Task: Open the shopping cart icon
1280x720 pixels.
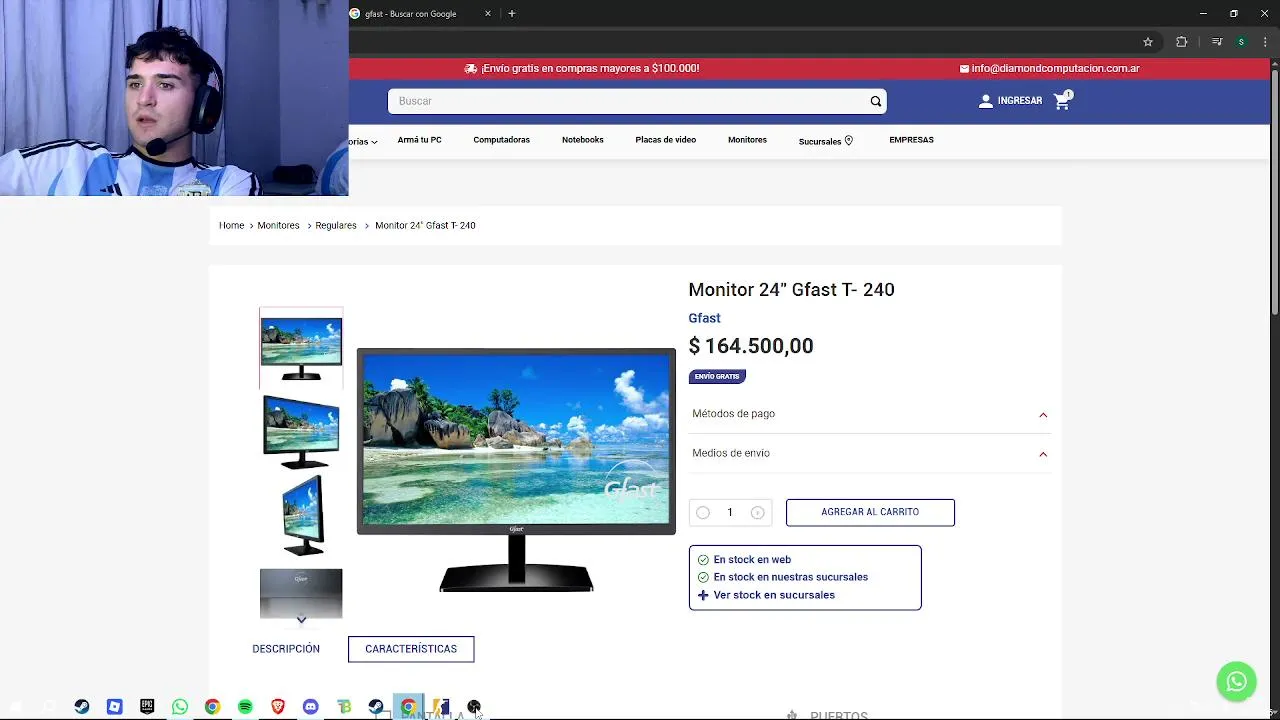Action: pos(1062,101)
